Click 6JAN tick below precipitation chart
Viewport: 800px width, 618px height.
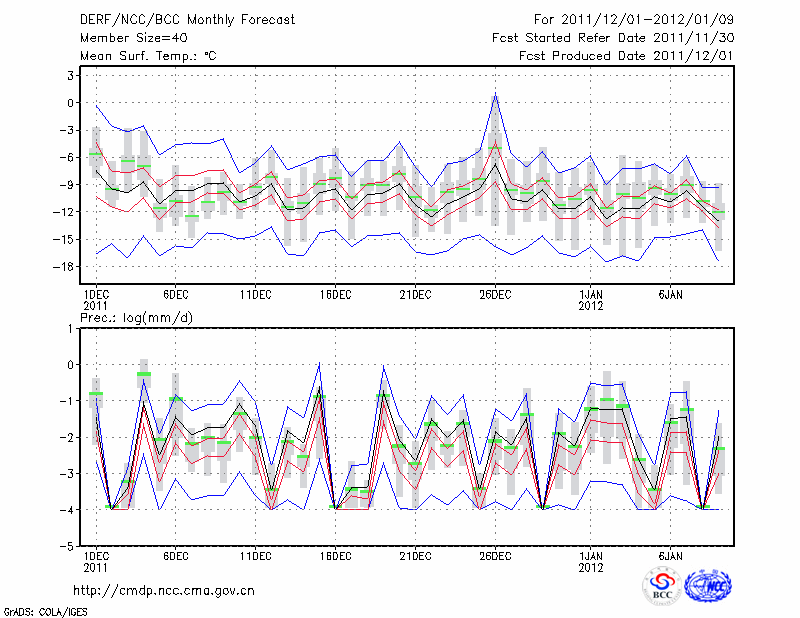670,555
